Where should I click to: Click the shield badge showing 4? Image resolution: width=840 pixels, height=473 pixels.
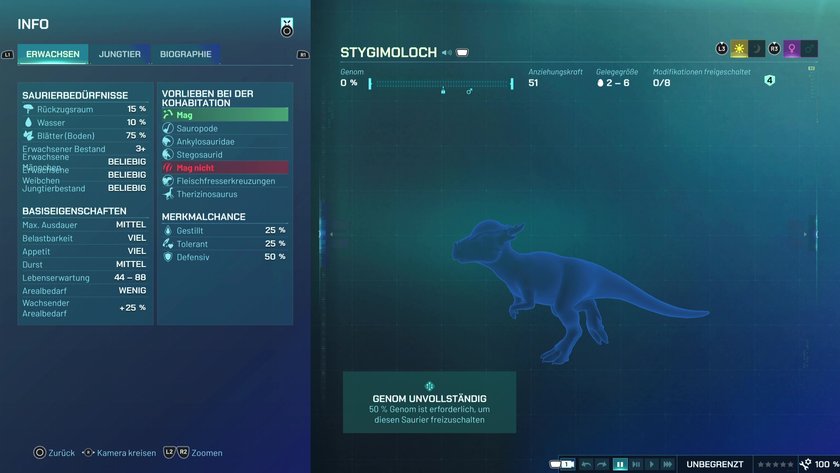[769, 80]
